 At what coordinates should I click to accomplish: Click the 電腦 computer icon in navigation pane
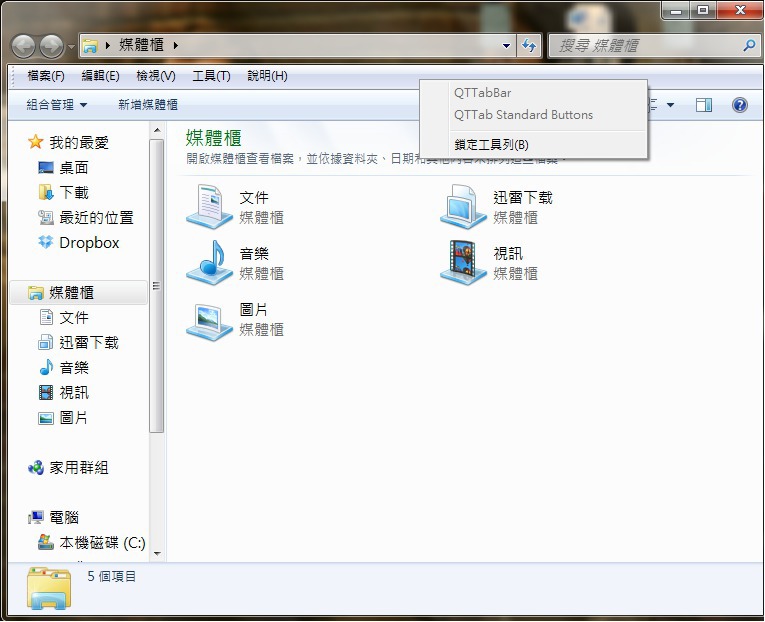[36, 517]
